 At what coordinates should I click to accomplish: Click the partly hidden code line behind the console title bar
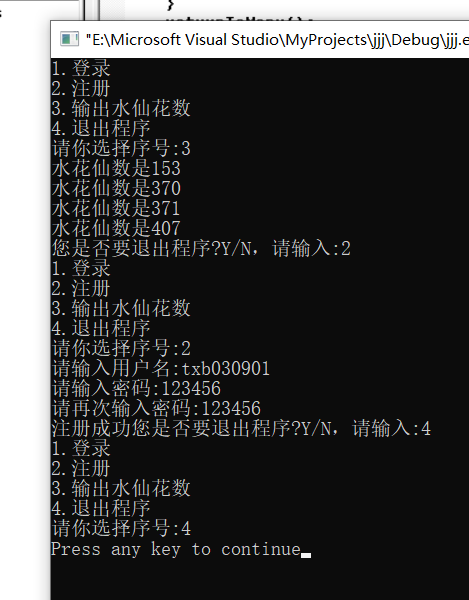click(240, 18)
